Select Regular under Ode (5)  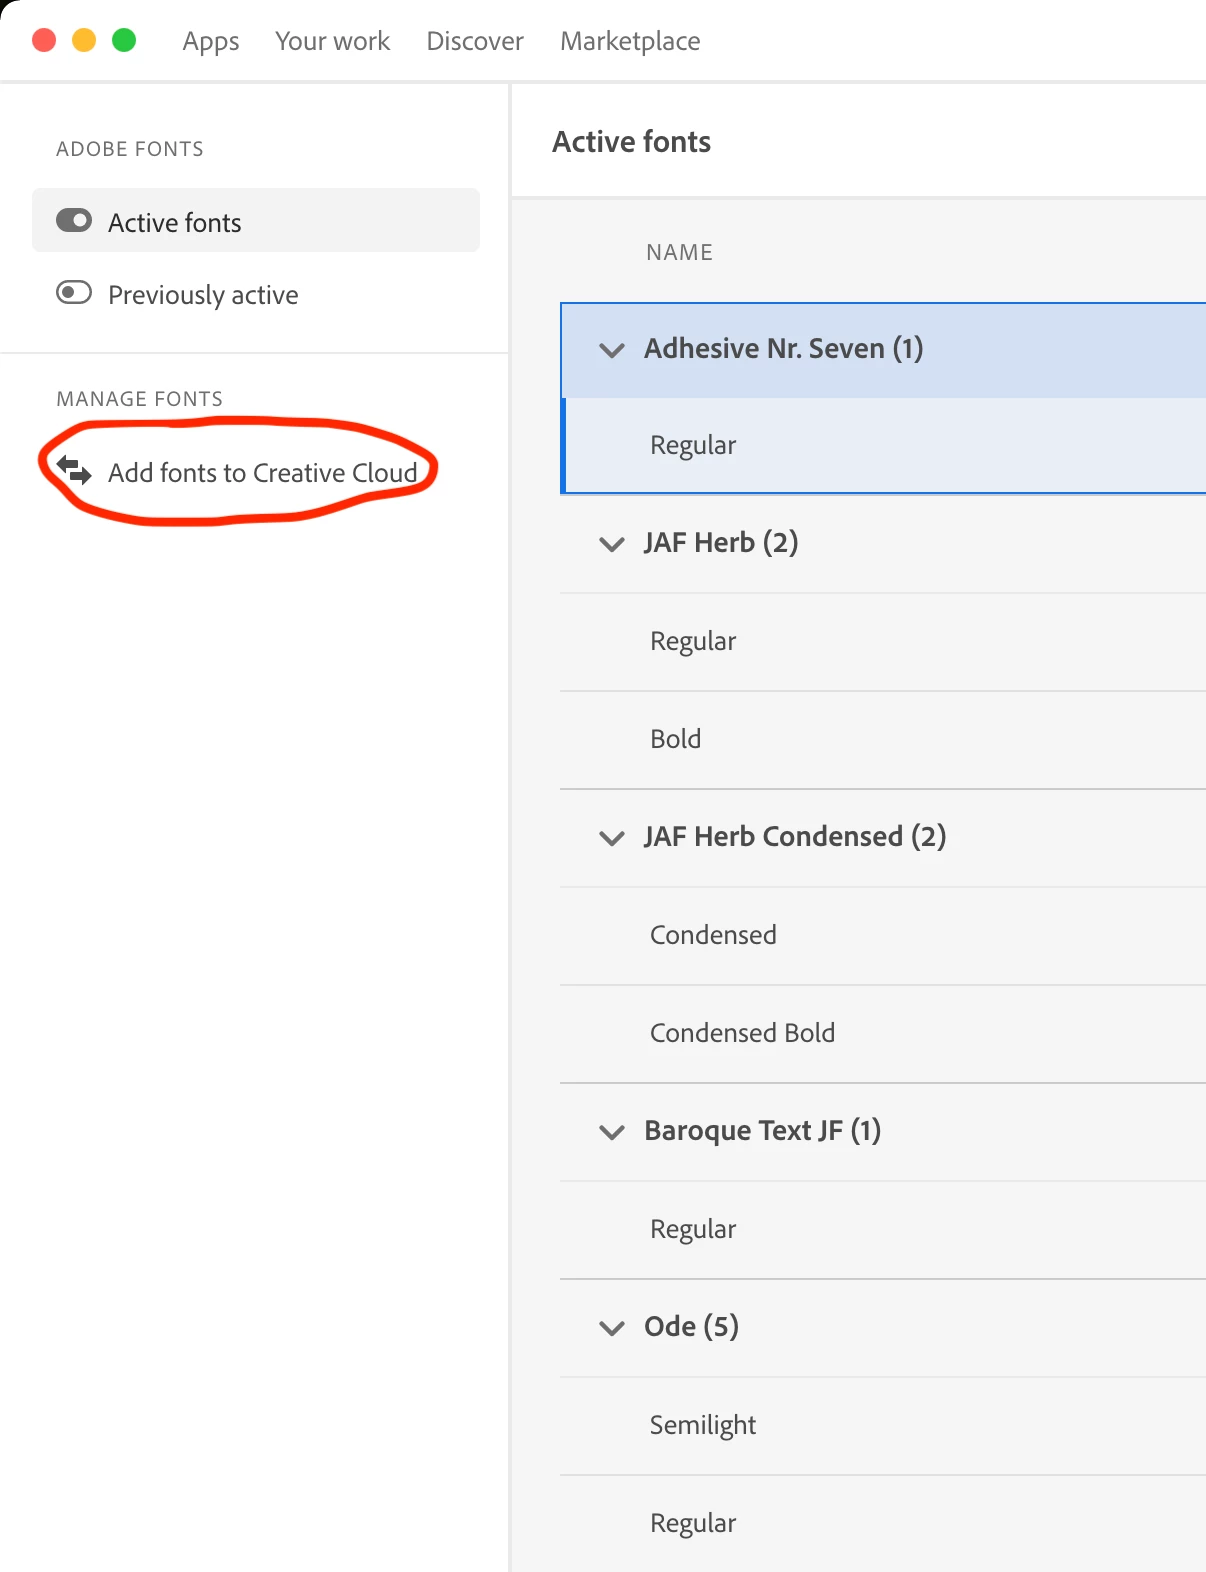coord(883,1523)
